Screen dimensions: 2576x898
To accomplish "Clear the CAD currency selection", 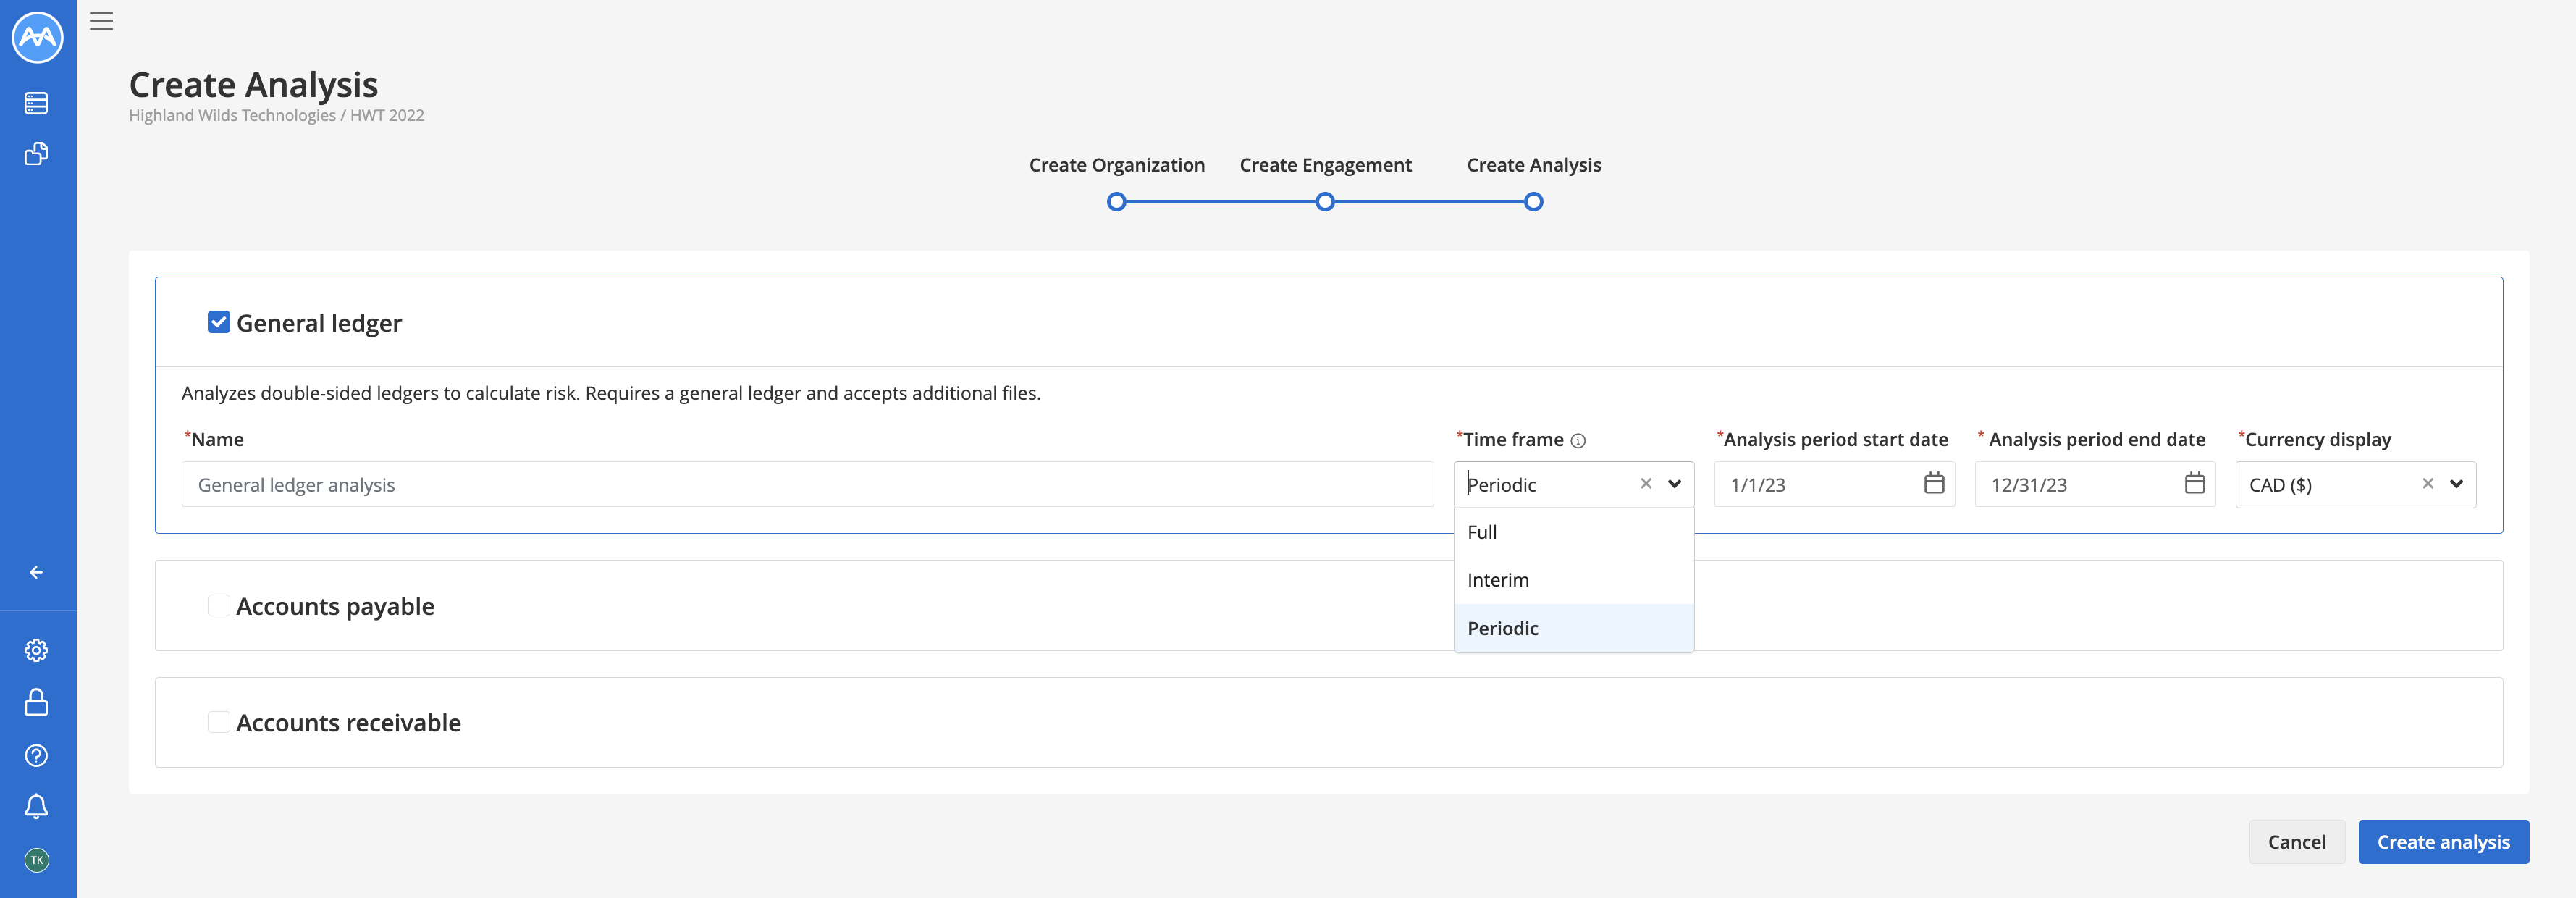I will click(2427, 484).
